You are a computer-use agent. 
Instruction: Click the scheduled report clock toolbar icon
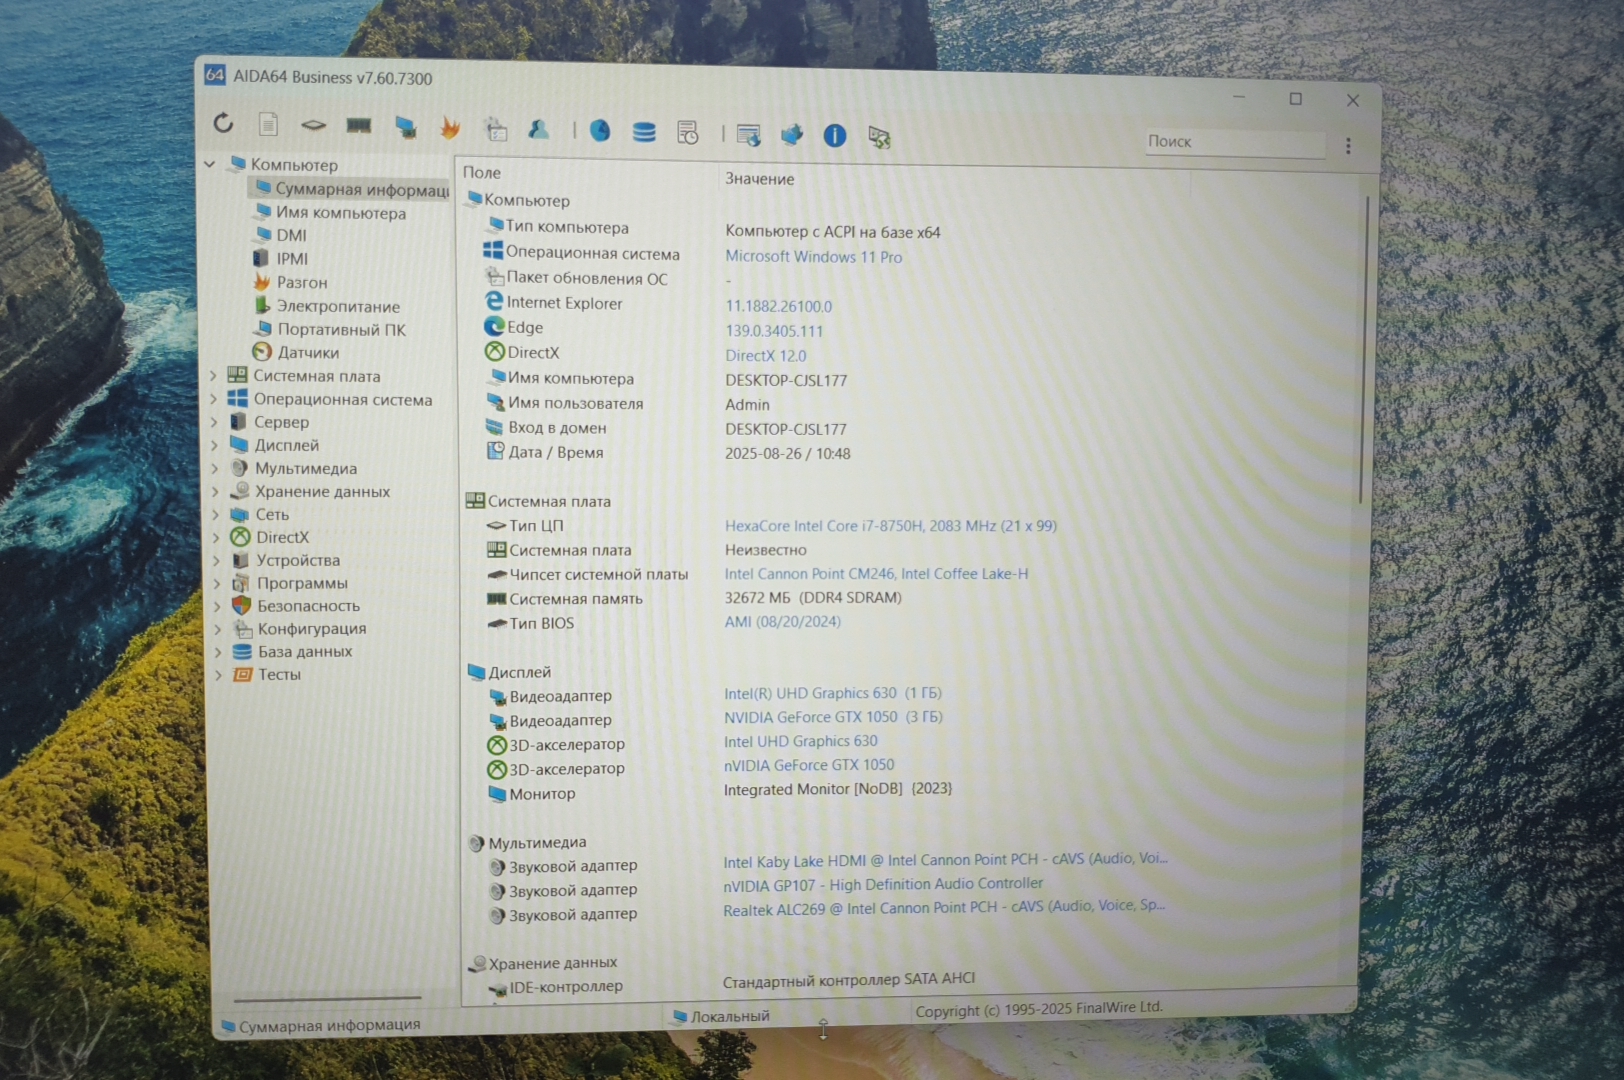pos(688,132)
